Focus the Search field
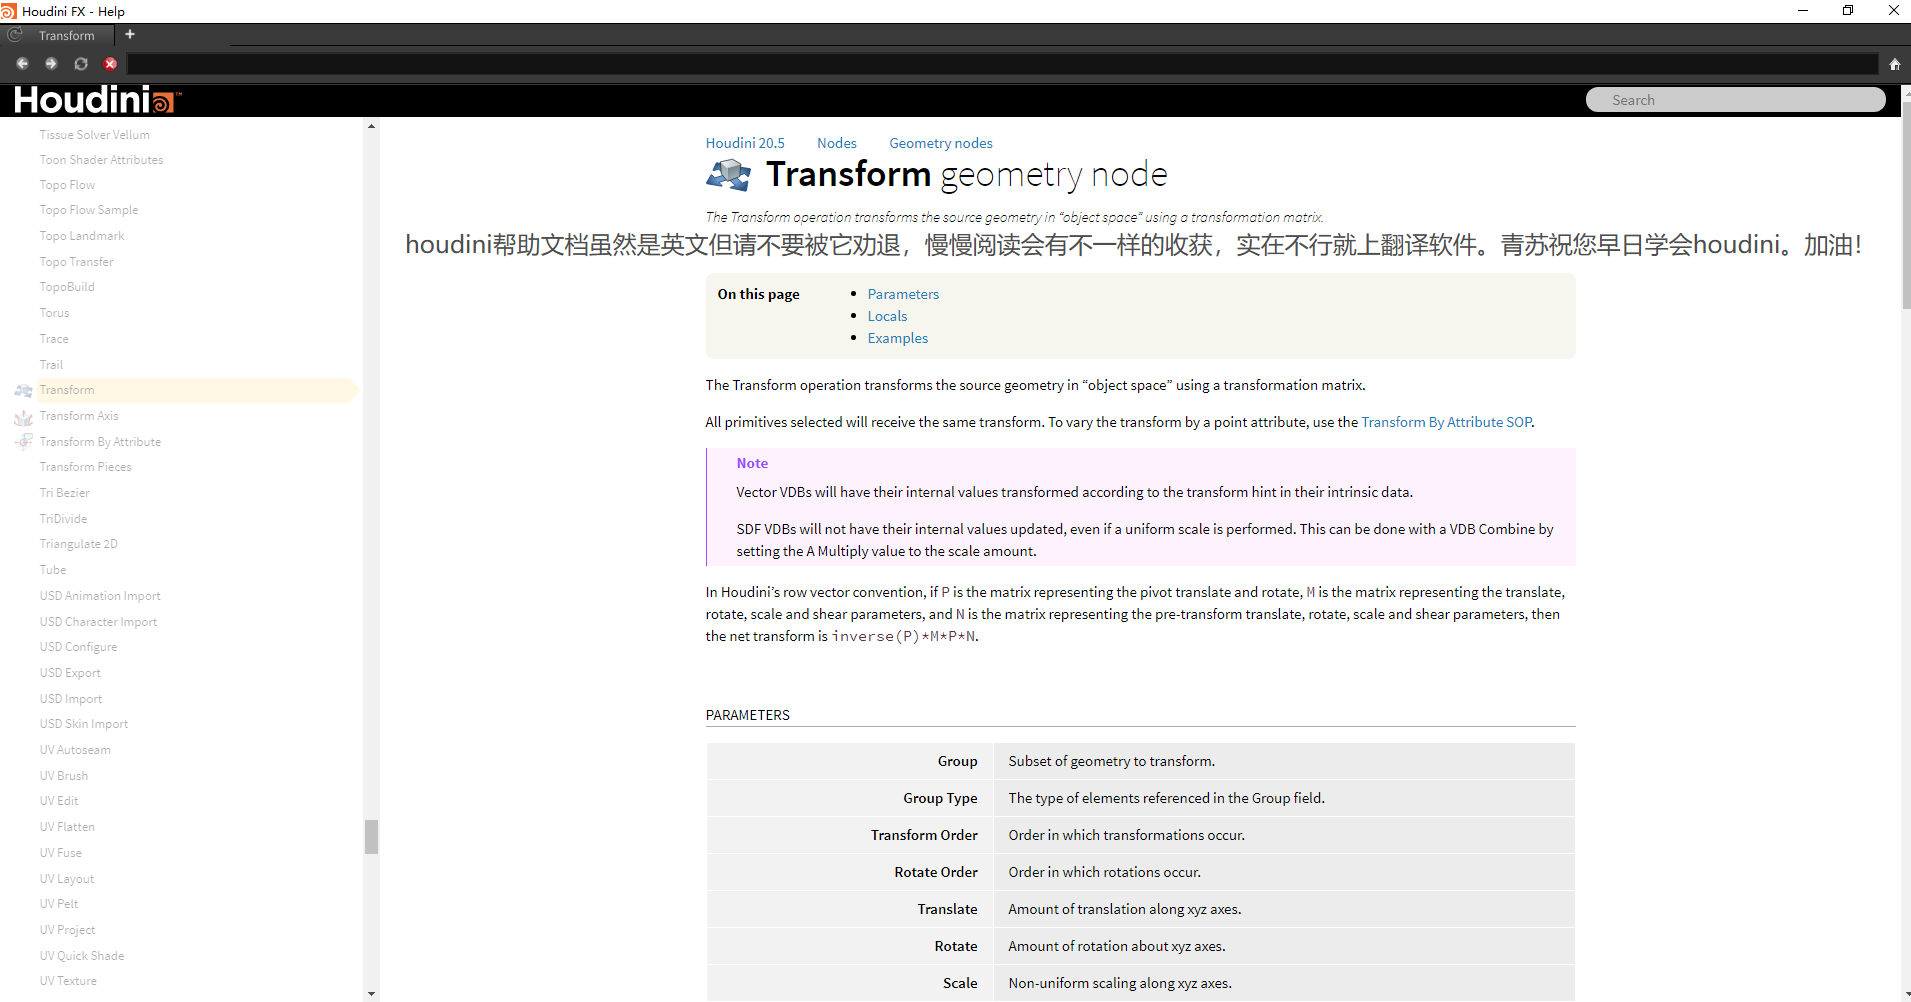 (1735, 100)
